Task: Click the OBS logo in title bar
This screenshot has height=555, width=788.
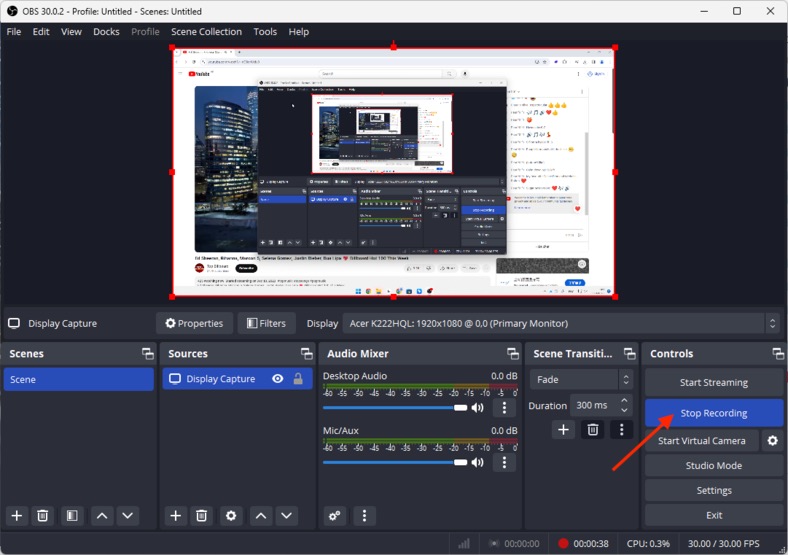Action: click(x=12, y=11)
